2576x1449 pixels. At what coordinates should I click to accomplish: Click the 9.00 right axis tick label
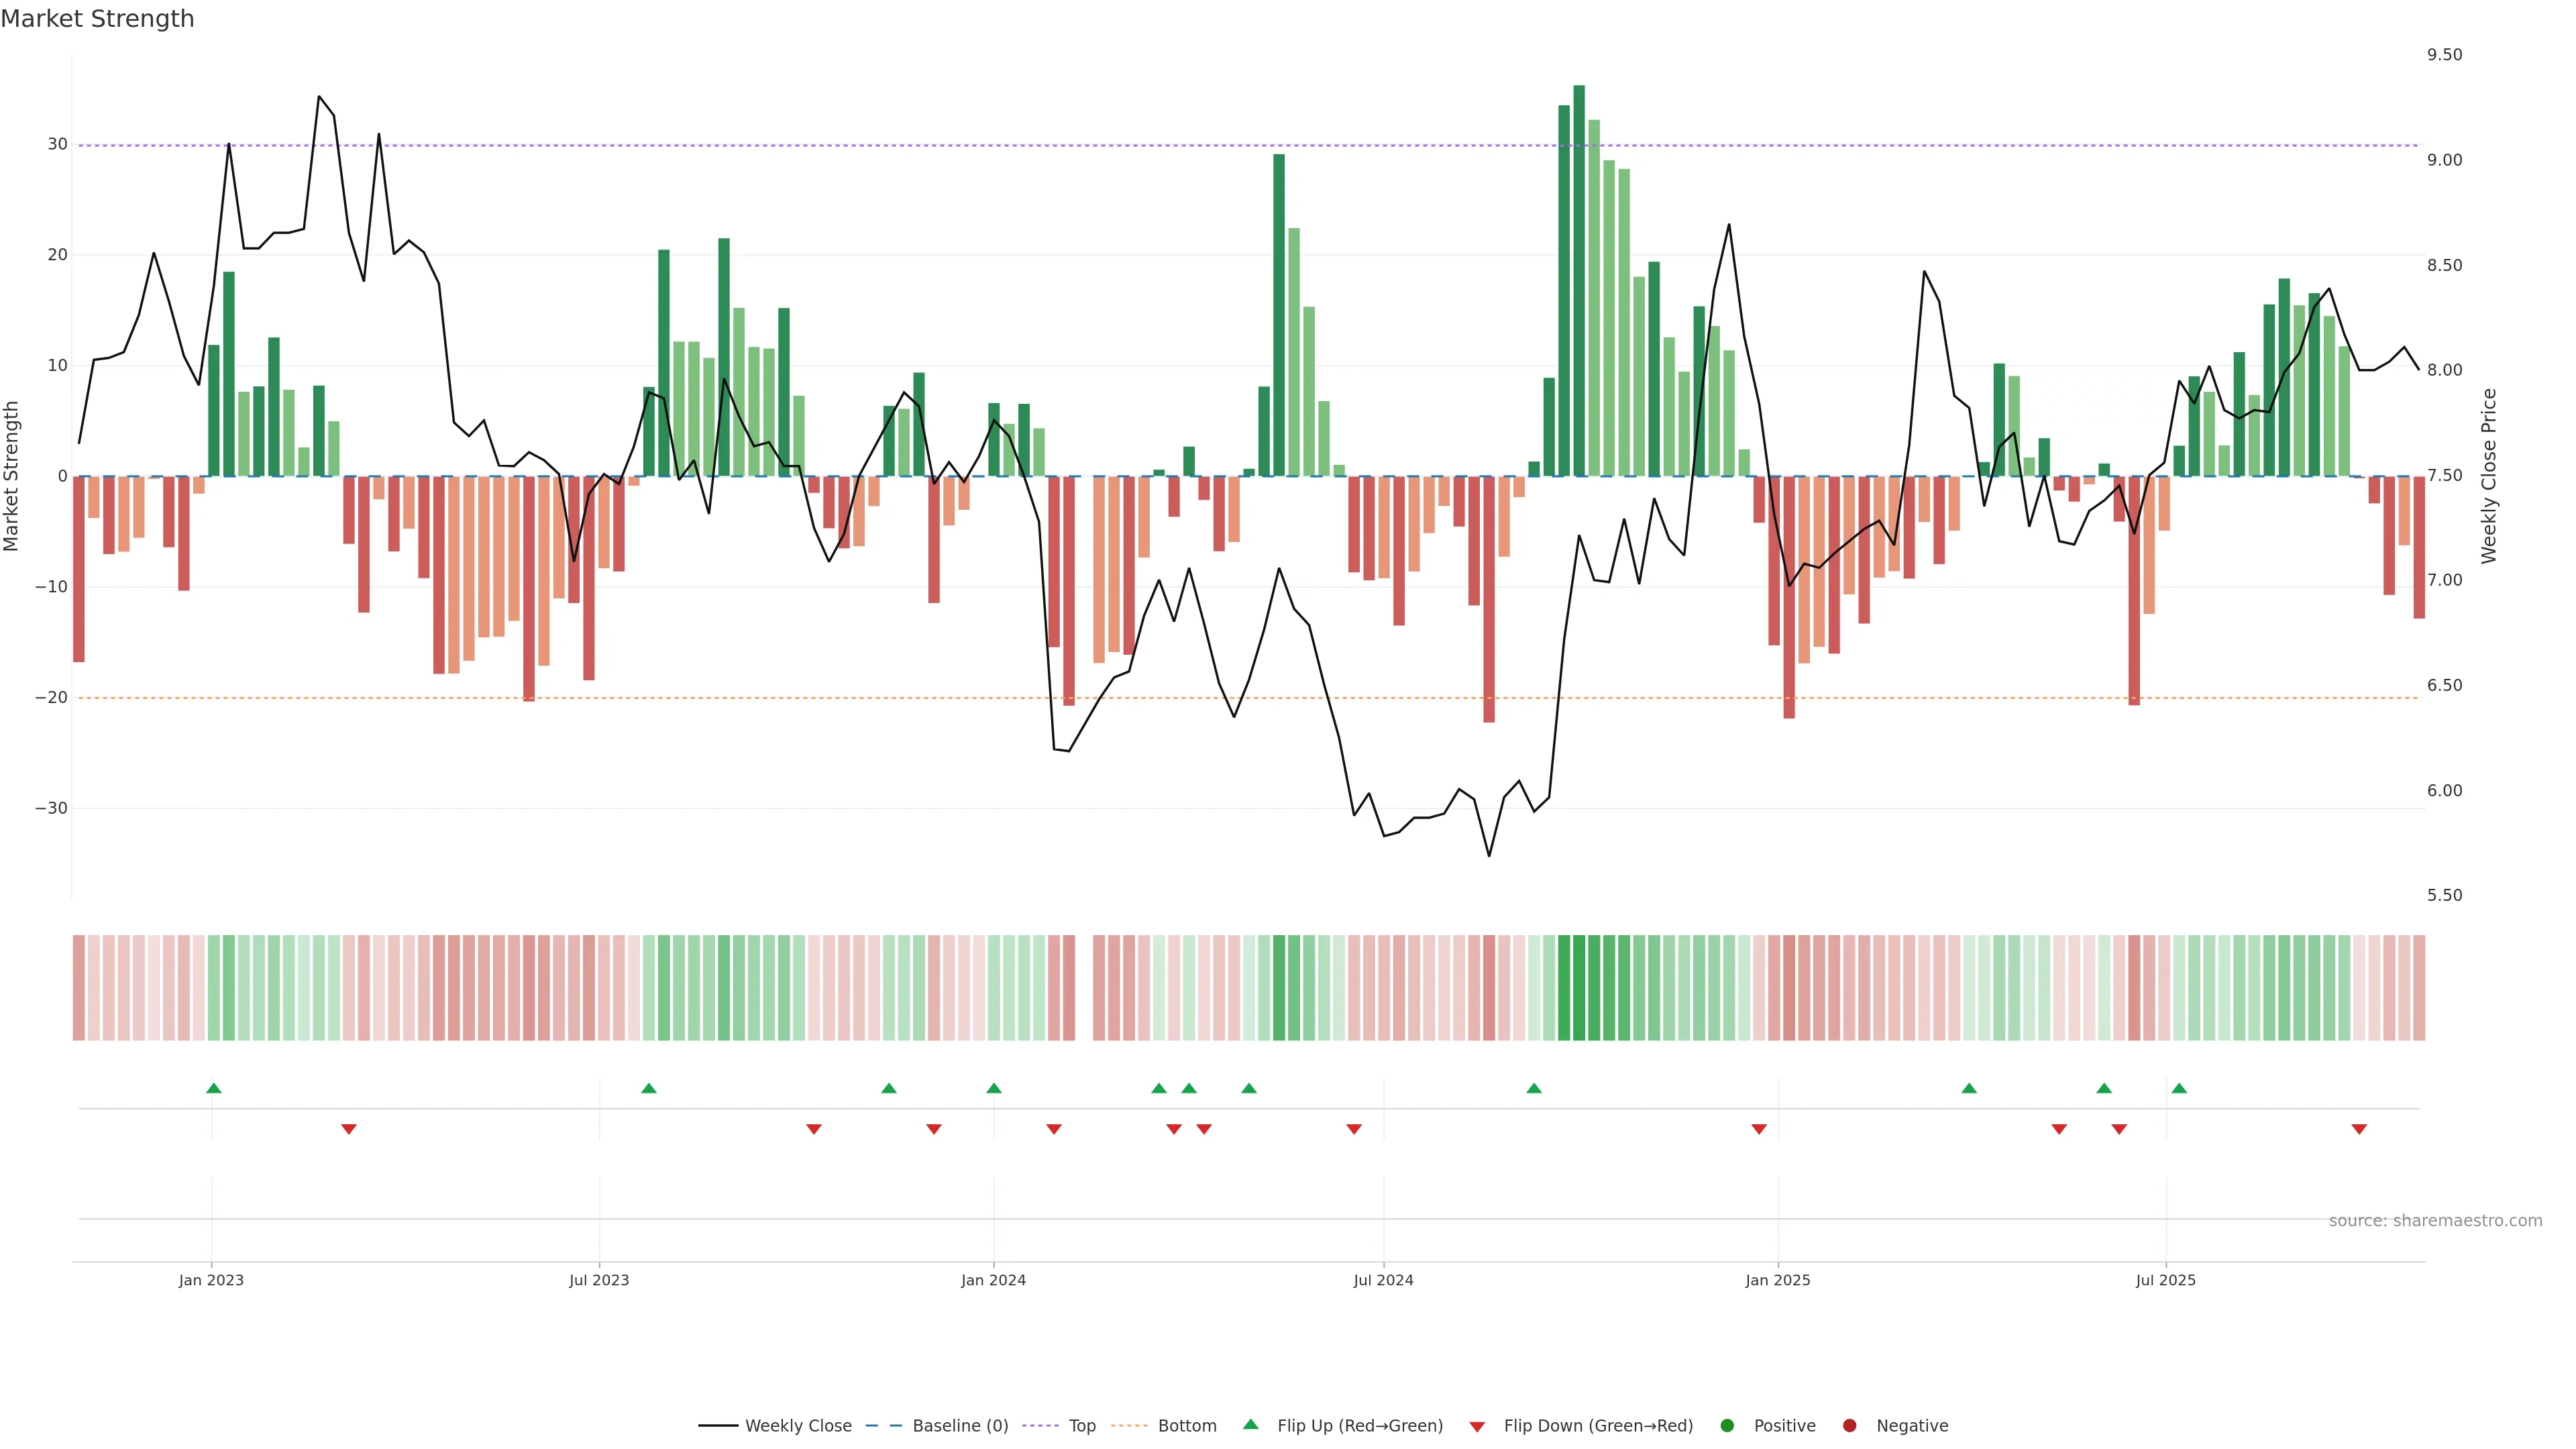coord(2444,160)
